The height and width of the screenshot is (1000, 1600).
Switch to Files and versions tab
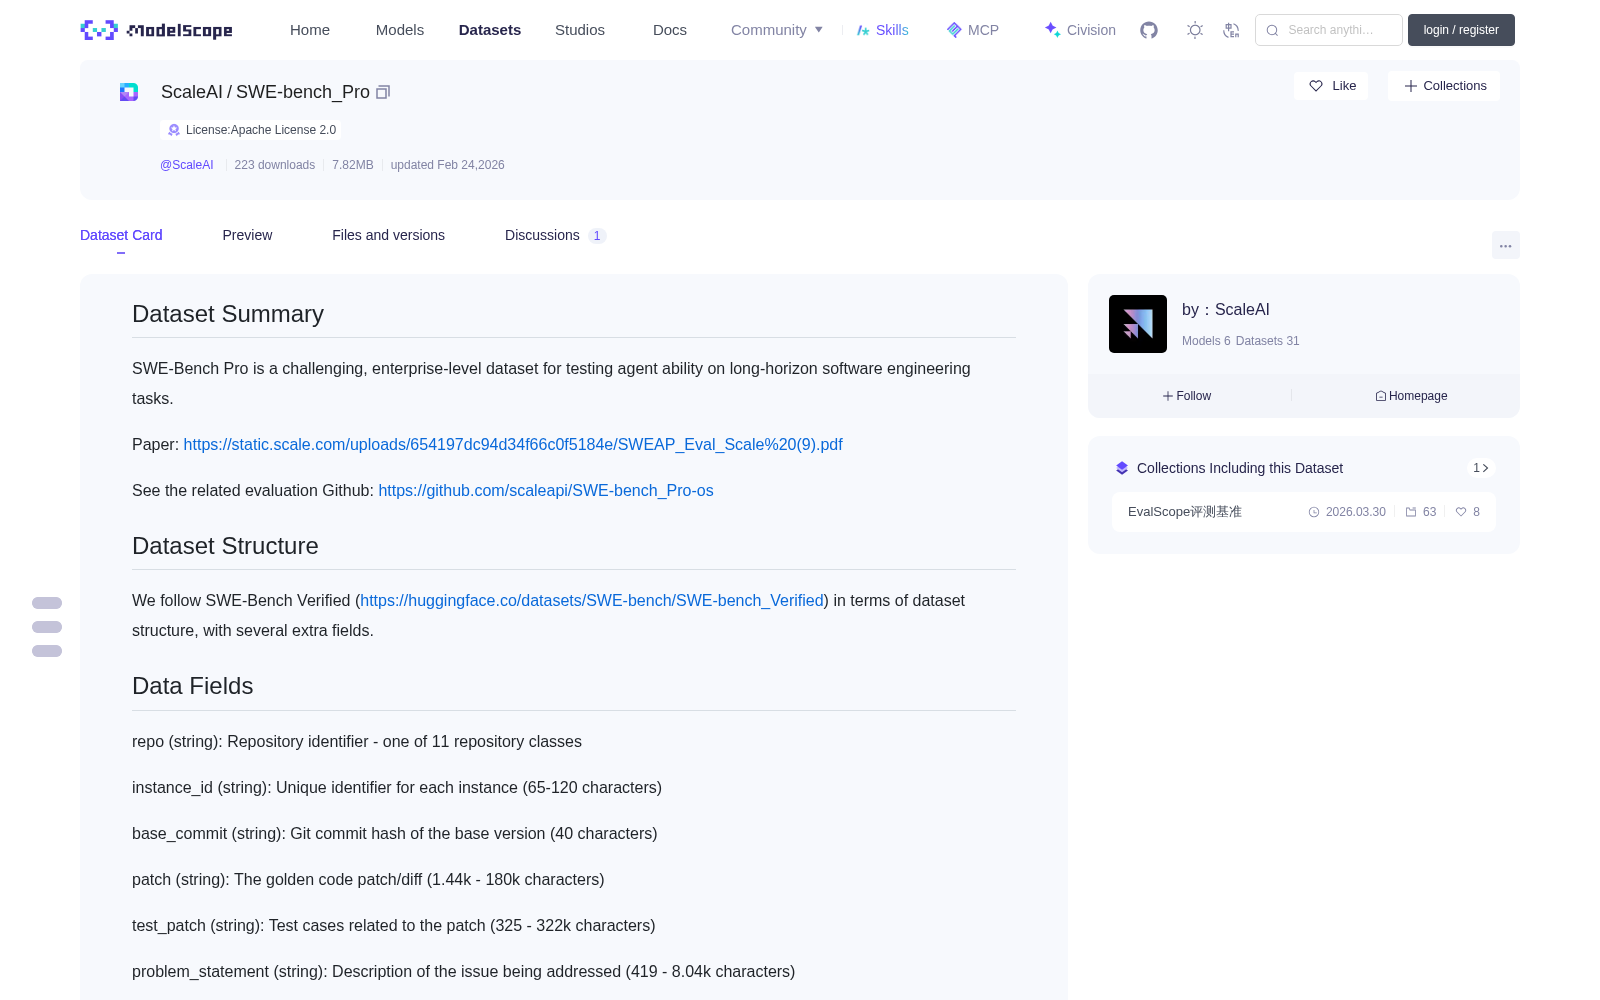[388, 235]
